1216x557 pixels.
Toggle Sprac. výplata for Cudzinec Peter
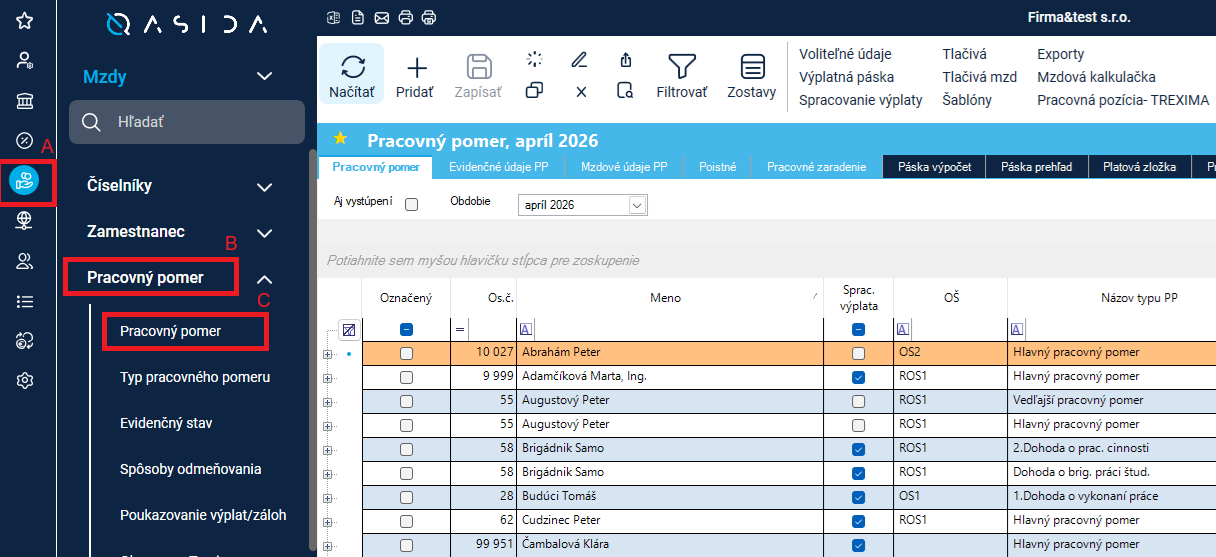(858, 521)
